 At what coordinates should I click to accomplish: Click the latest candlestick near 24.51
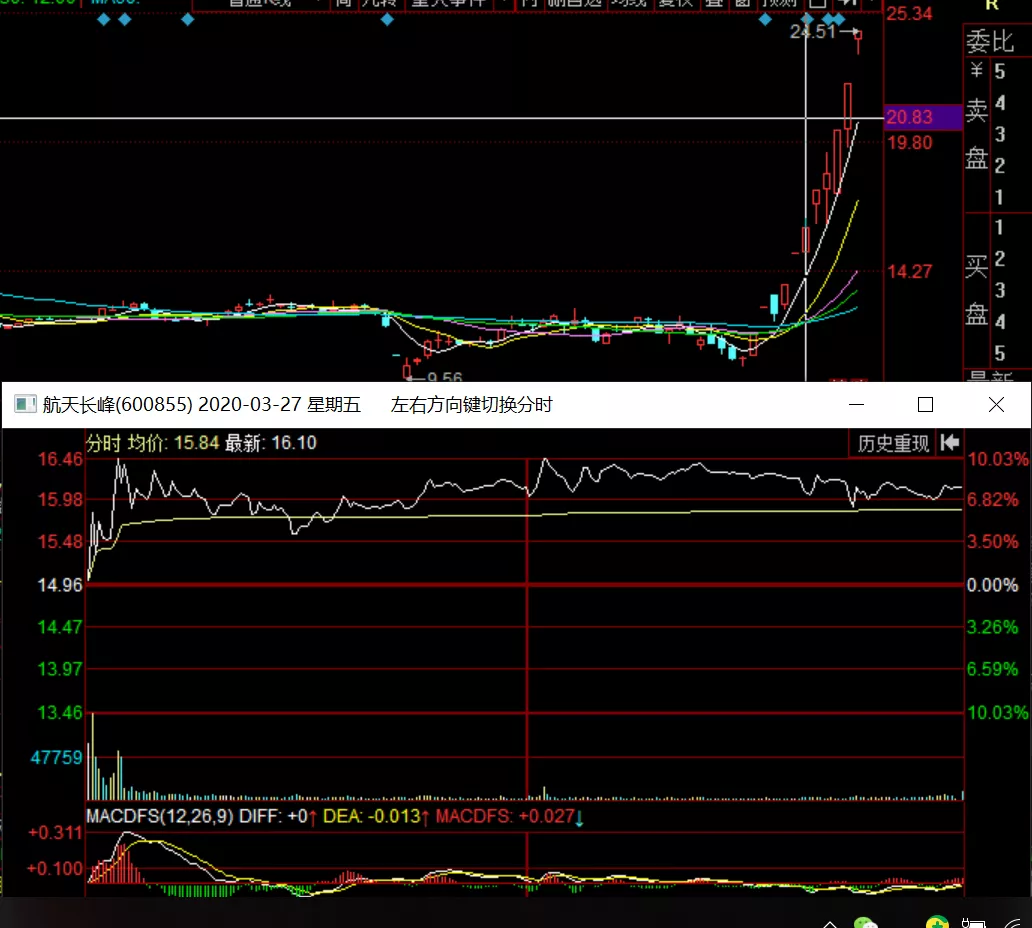[858, 41]
